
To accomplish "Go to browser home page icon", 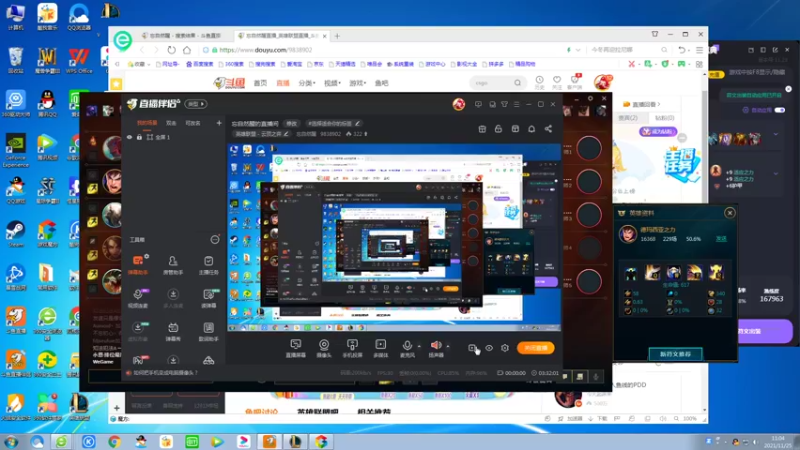I will tap(187, 50).
